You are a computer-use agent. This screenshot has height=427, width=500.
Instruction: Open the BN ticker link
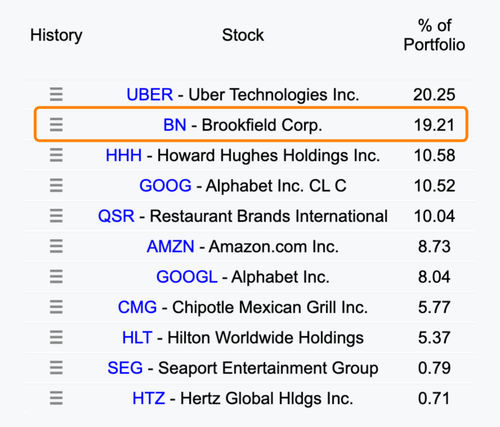click(175, 125)
